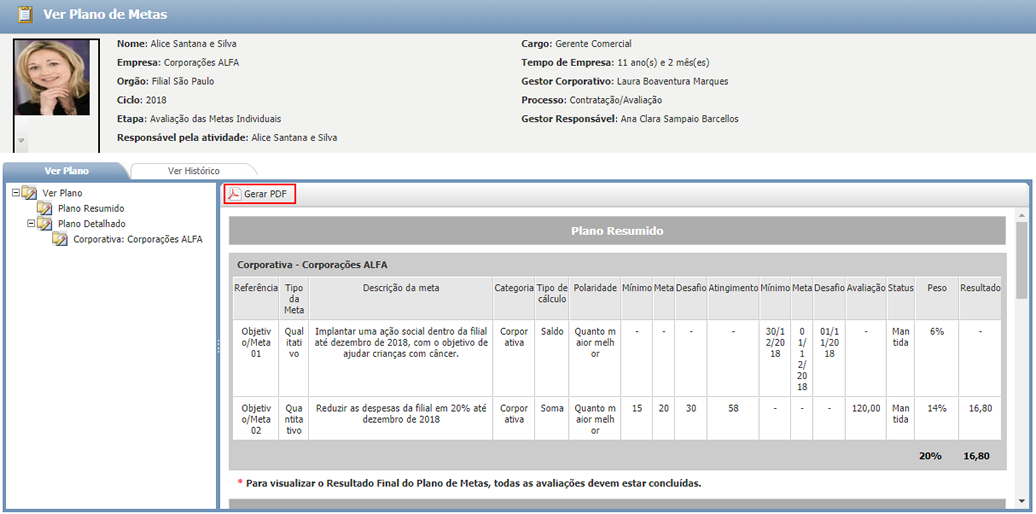The height and width of the screenshot is (514, 1036).
Task: Click the Ver Plano root folder icon
Action: (x=29, y=193)
